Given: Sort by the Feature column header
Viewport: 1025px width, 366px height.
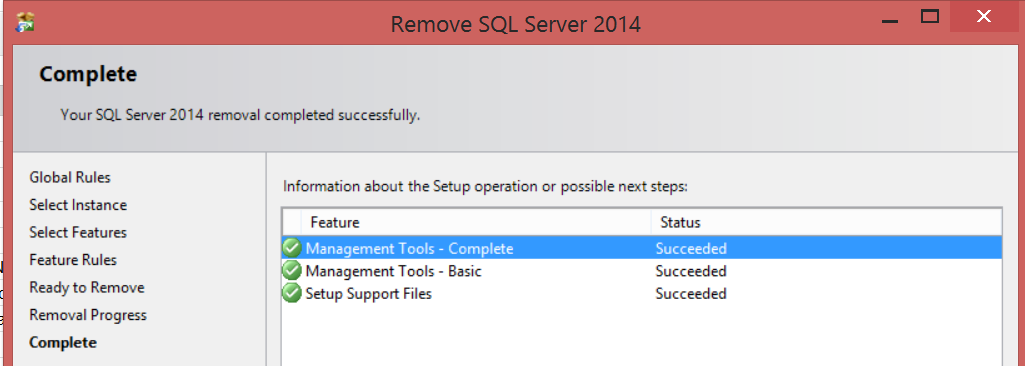Looking at the screenshot, I should 475,222.
